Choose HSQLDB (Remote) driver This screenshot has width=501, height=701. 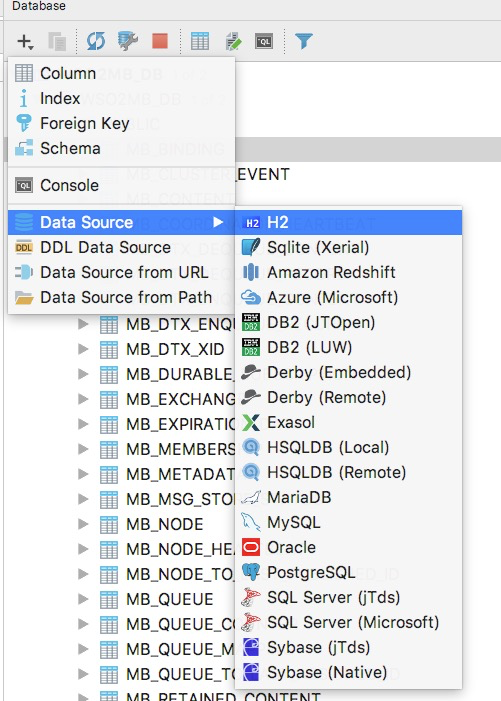(x=348, y=473)
